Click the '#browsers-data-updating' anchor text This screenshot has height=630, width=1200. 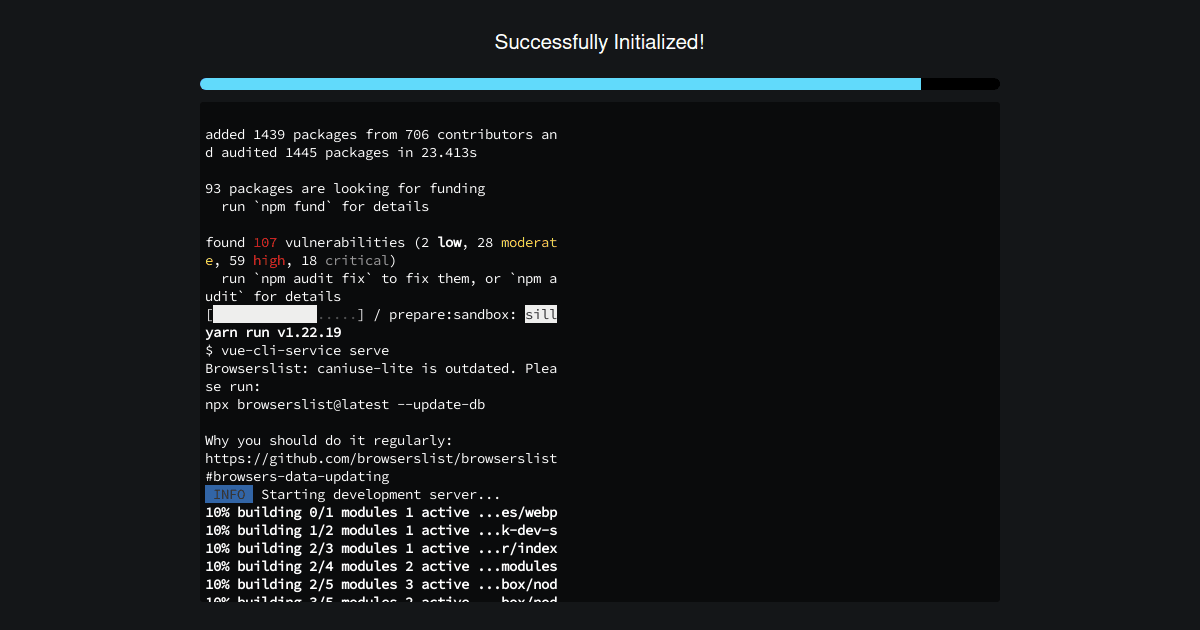point(296,476)
